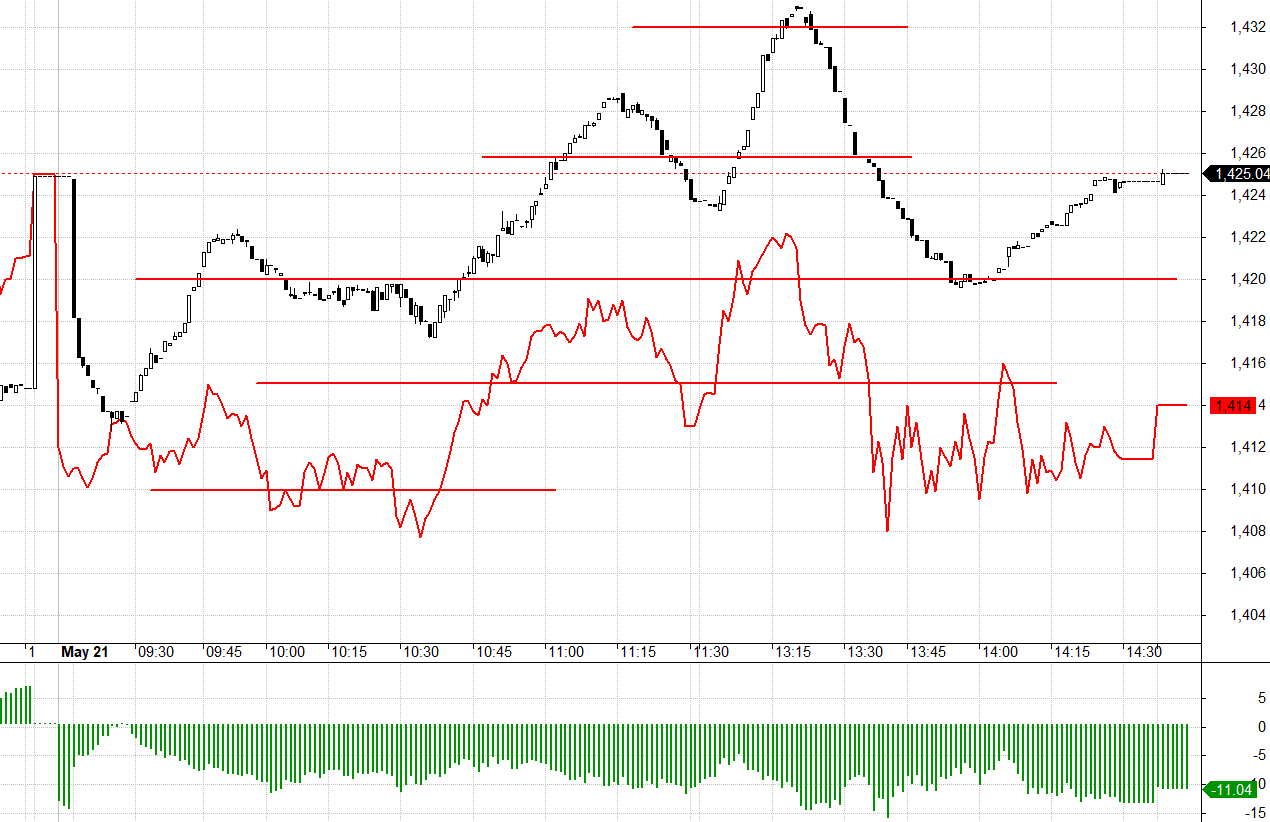Click the 14:30 time axis label

[1144, 652]
